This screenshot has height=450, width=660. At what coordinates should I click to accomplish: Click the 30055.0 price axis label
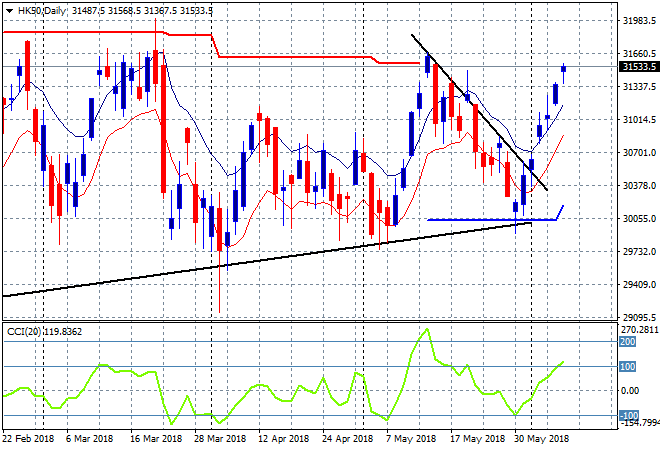coord(639,218)
